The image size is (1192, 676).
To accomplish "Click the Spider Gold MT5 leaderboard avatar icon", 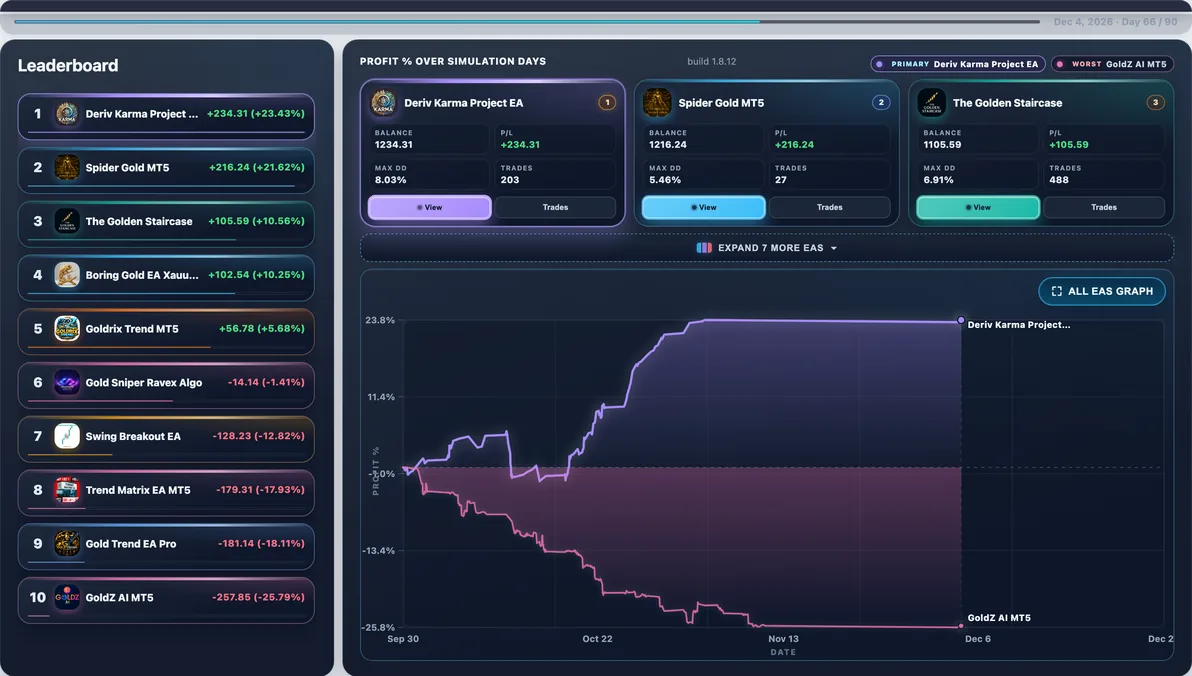I will (67, 167).
